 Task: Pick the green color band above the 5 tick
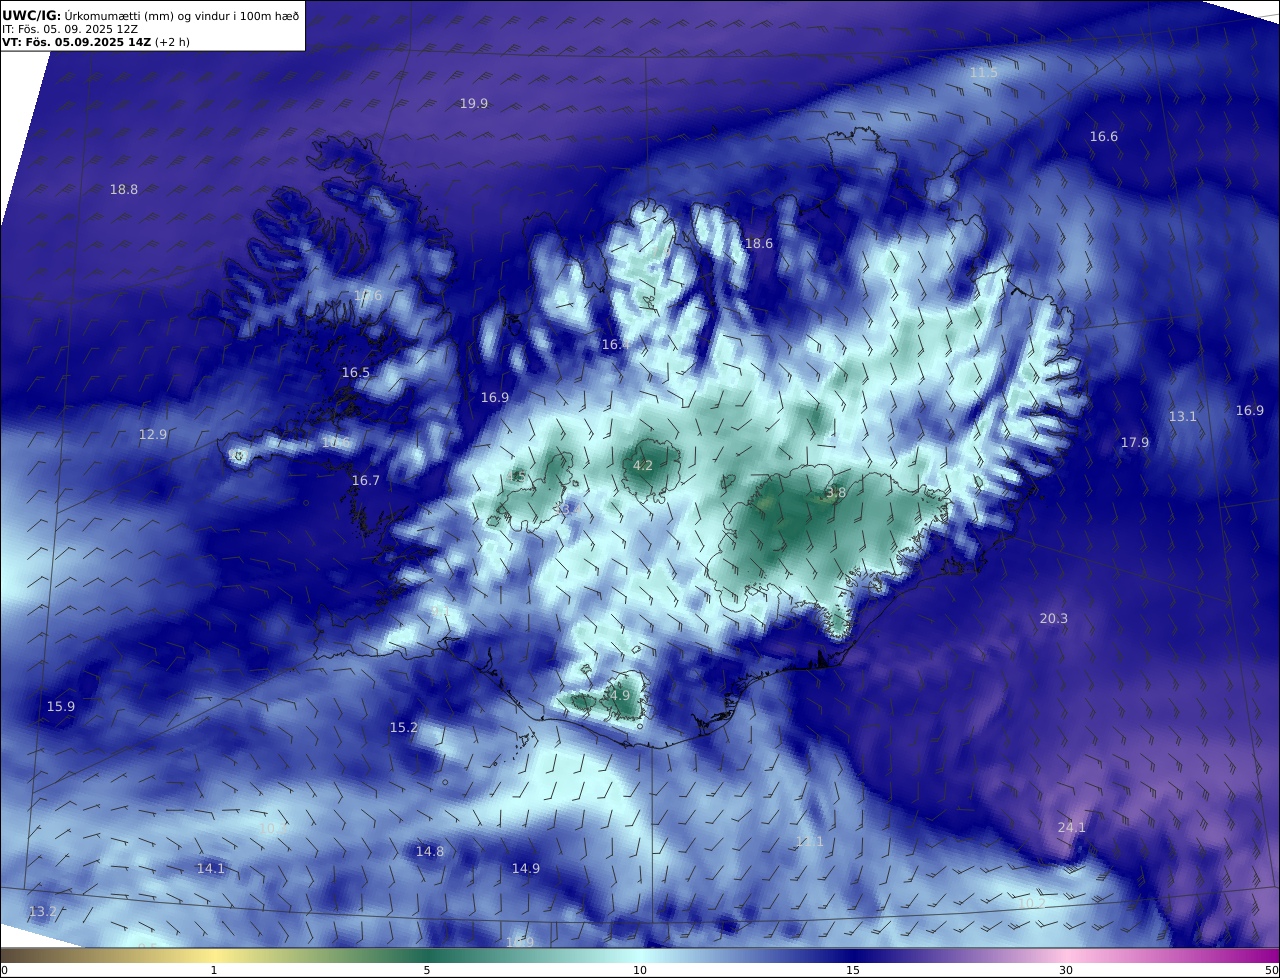pos(427,955)
